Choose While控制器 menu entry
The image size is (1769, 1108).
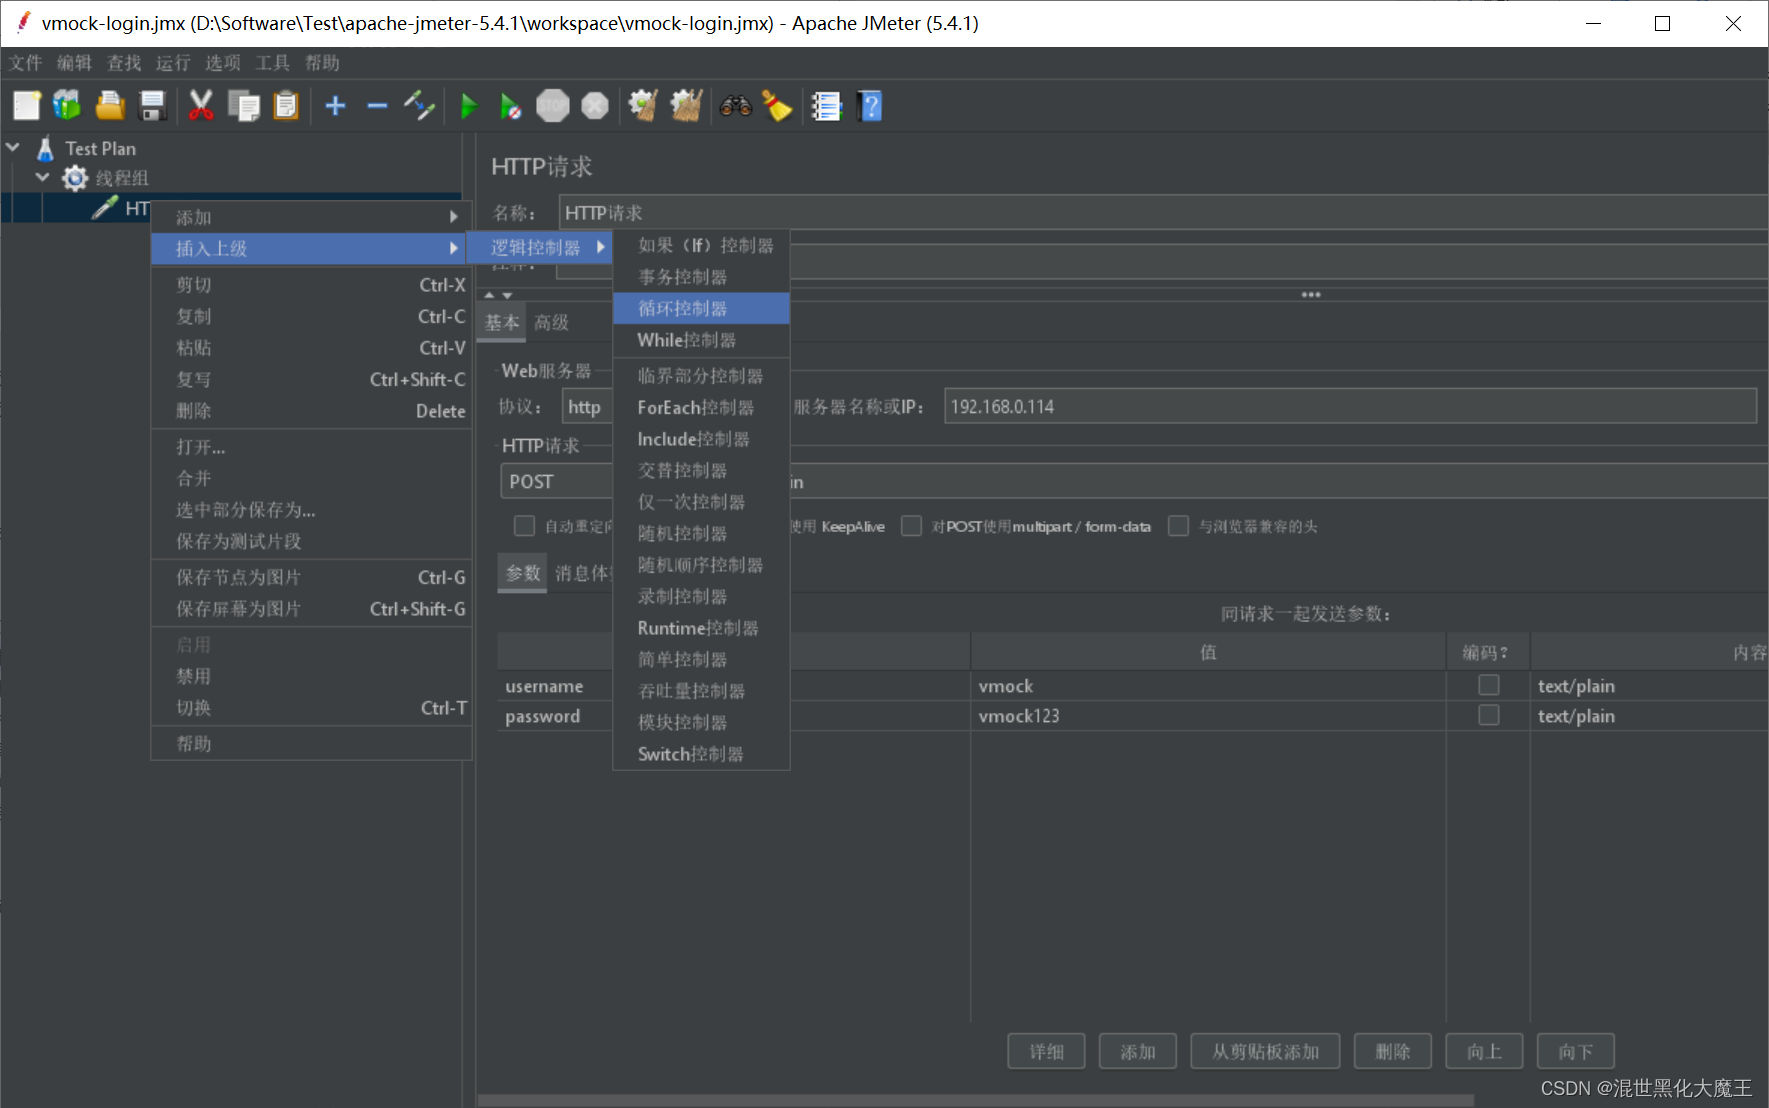tap(701, 340)
